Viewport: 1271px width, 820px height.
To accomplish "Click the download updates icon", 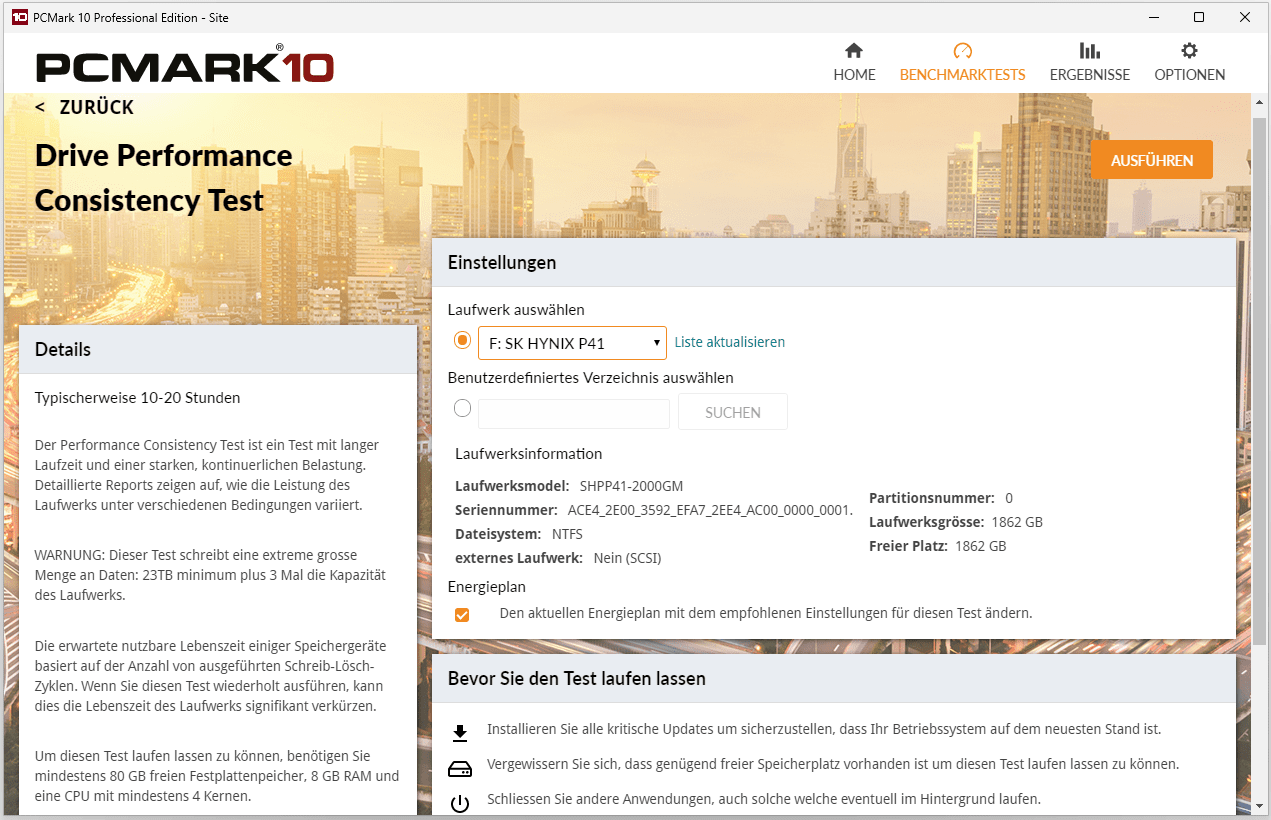I will pos(460,733).
